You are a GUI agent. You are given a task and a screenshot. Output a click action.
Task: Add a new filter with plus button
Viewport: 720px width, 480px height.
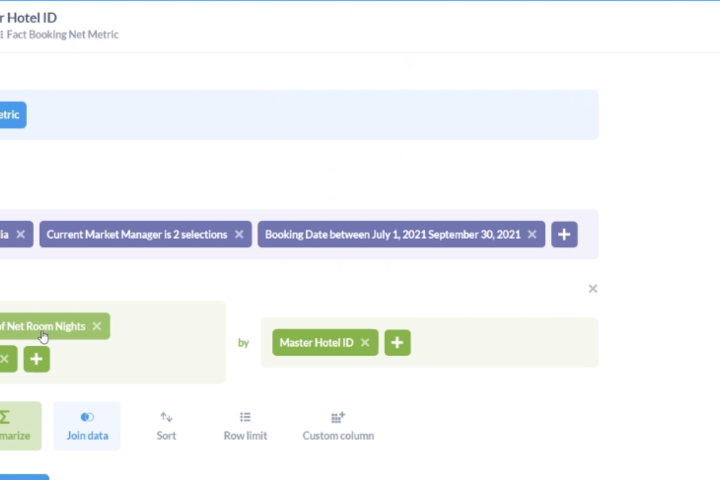(x=564, y=234)
